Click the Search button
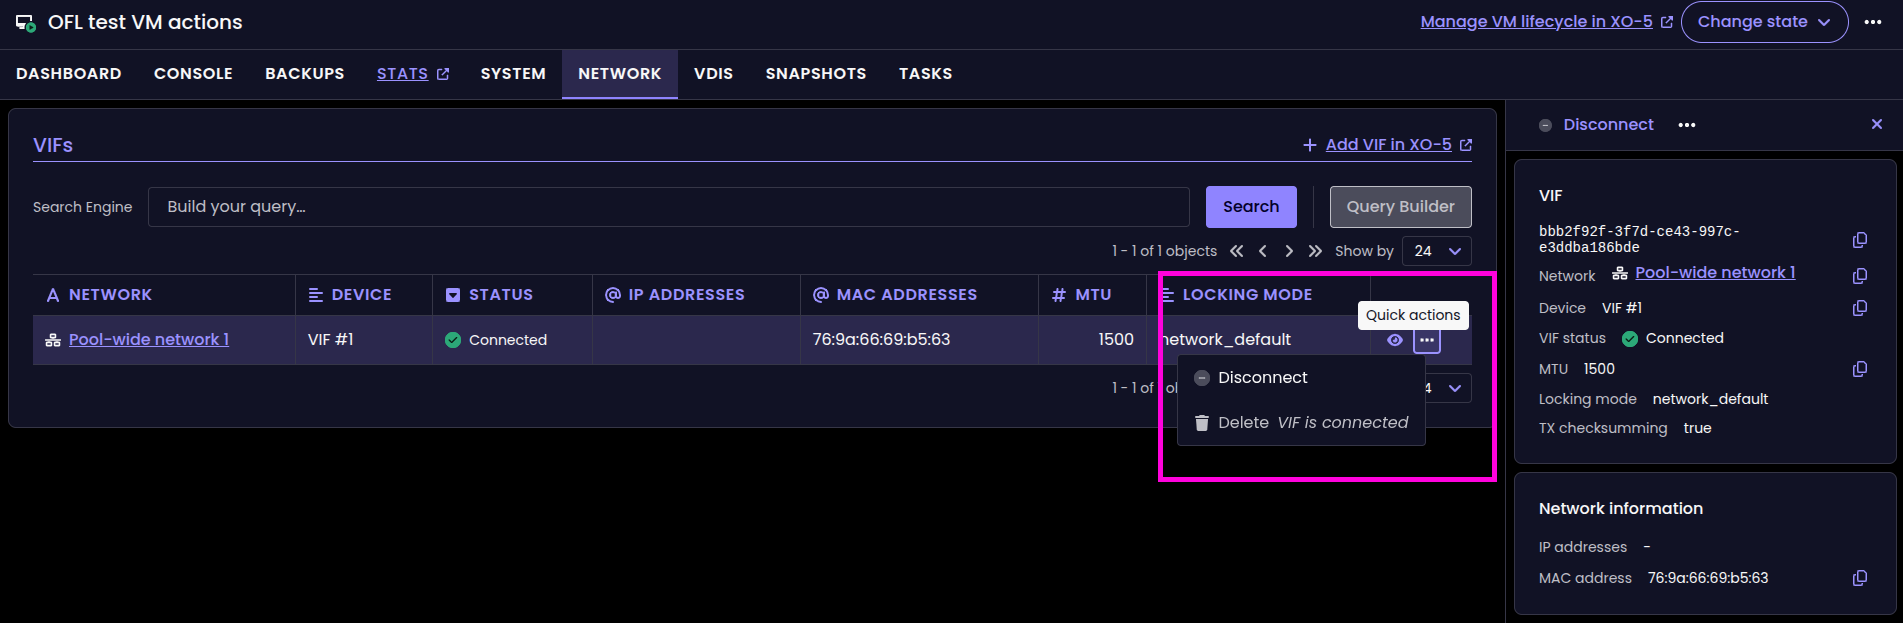 click(1250, 207)
